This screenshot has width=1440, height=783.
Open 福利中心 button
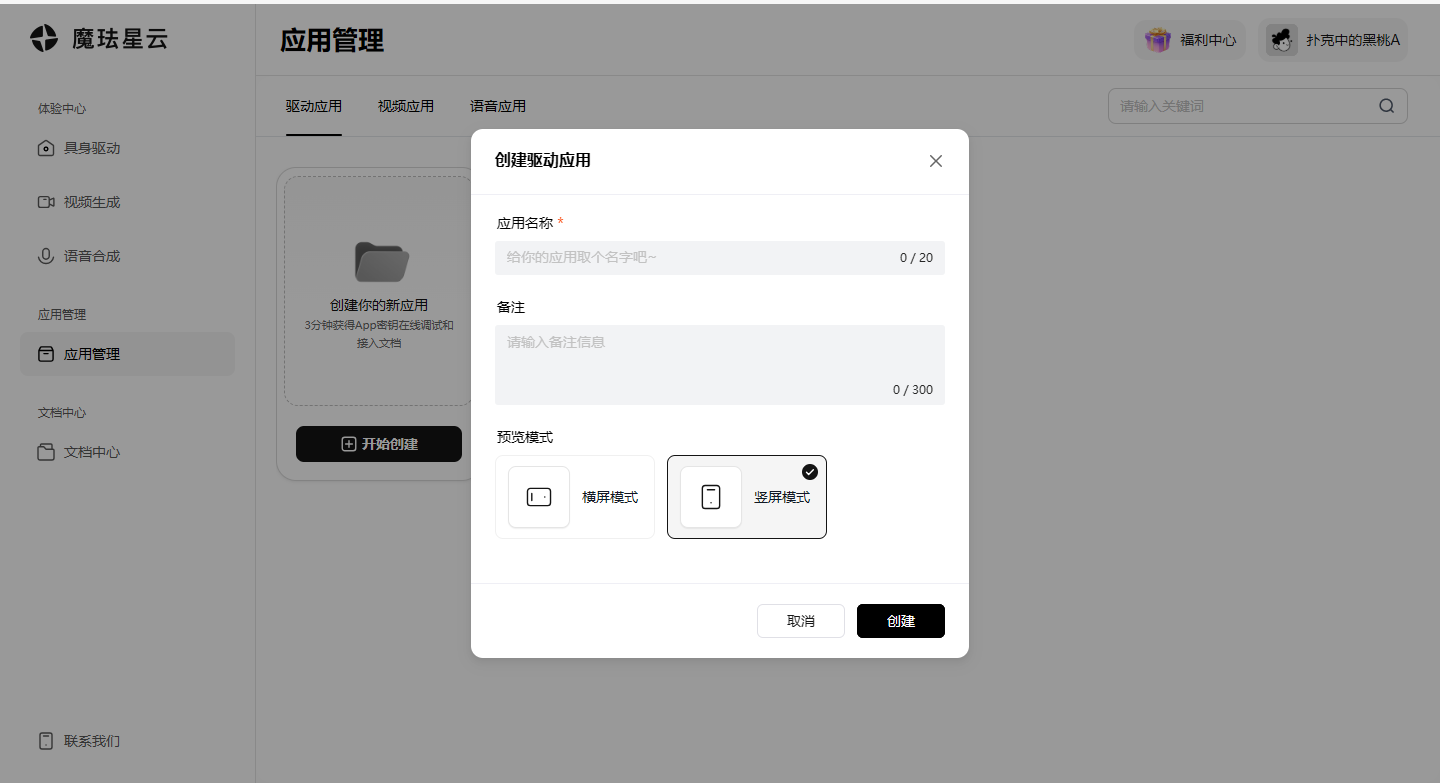pos(1190,40)
